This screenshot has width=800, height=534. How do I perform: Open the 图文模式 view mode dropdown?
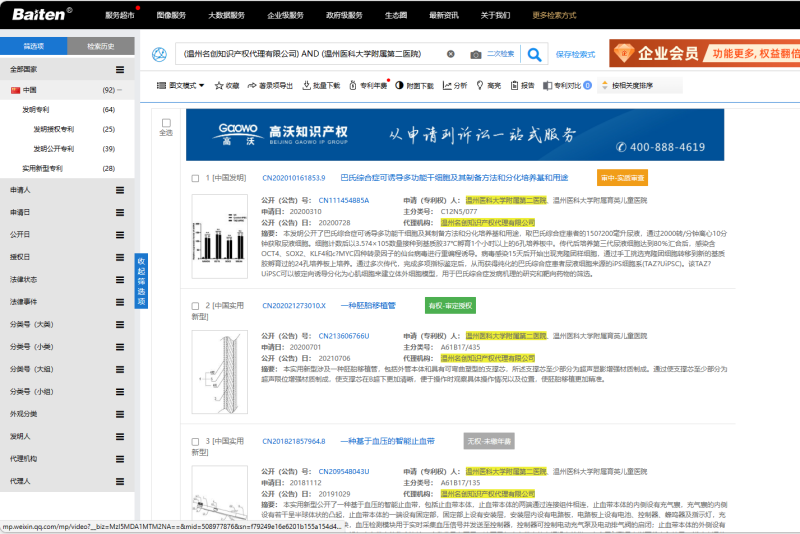(181, 86)
